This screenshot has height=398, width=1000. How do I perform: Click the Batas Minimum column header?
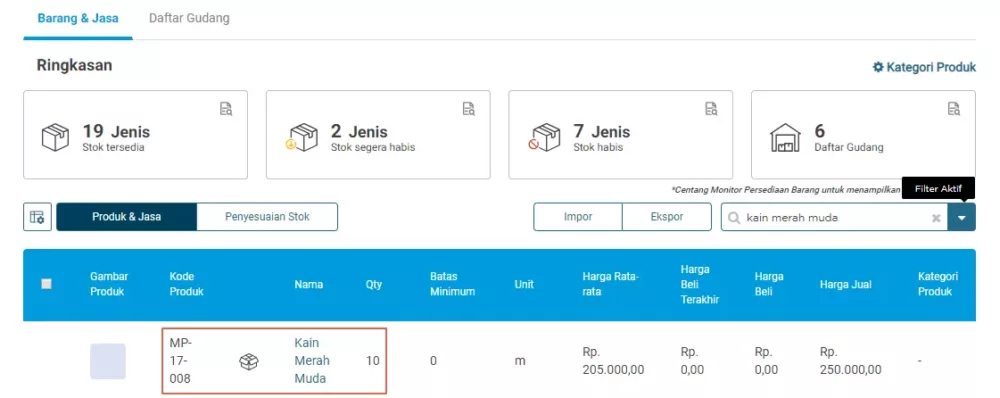(452, 284)
